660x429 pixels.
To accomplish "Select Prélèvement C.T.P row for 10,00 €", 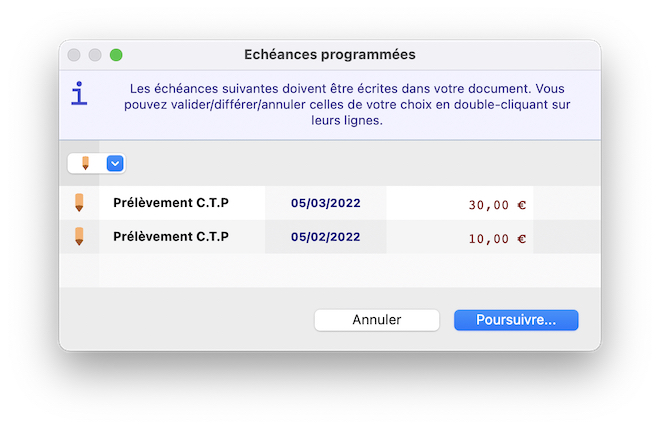I will (171, 237).
